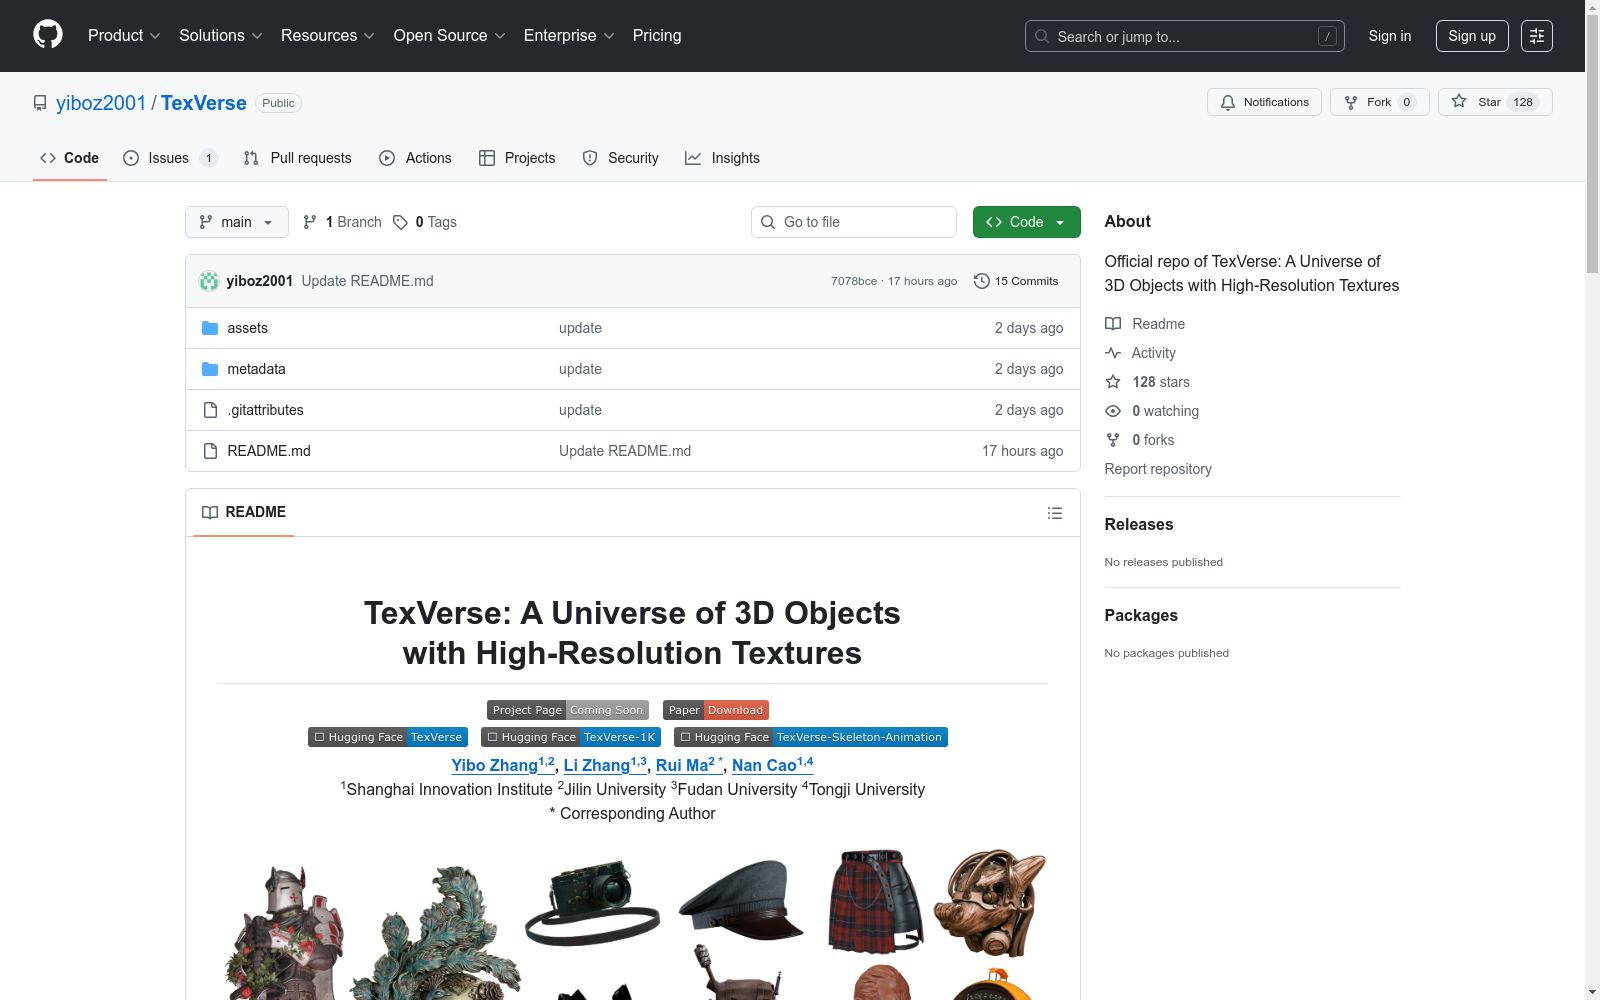Screen dimensions: 1600x1000
Task: Click the yiboz2001 avatar icon
Action: click(x=209, y=281)
